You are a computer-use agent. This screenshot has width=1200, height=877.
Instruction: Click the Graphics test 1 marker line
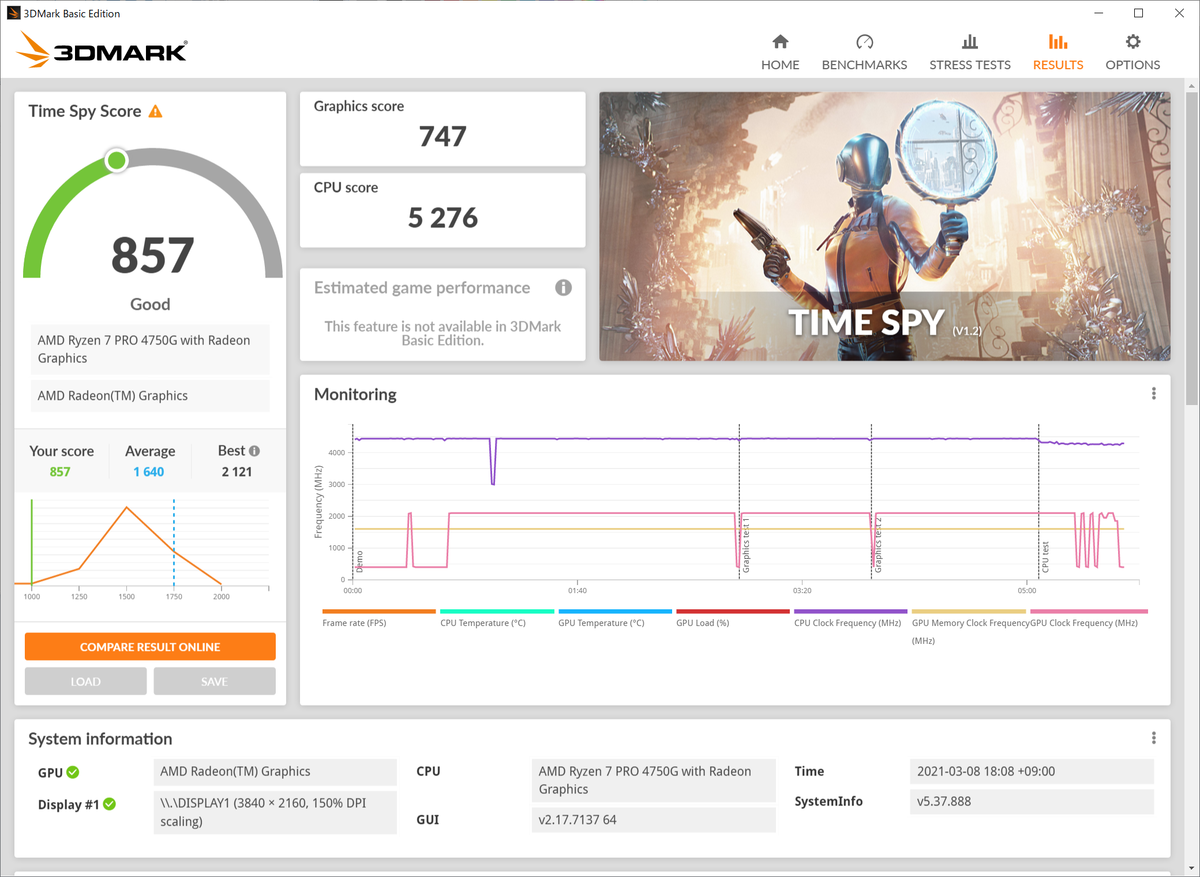(739, 500)
